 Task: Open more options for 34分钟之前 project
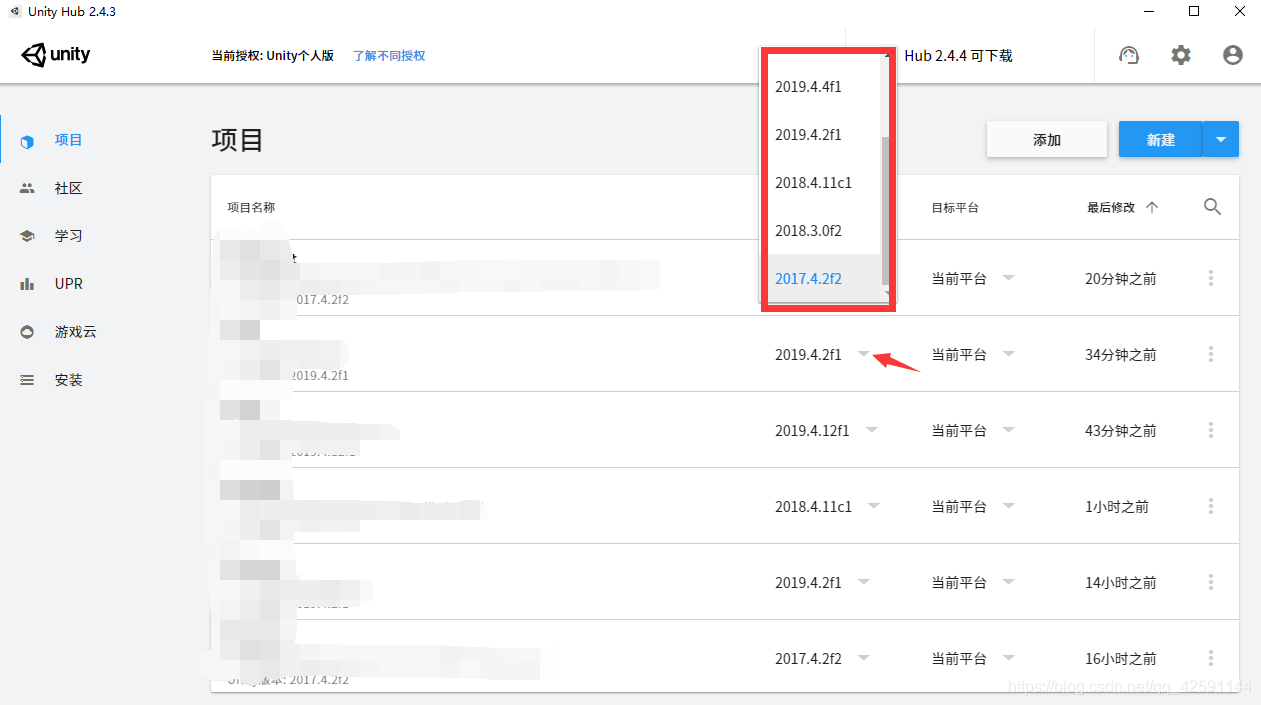point(1211,355)
